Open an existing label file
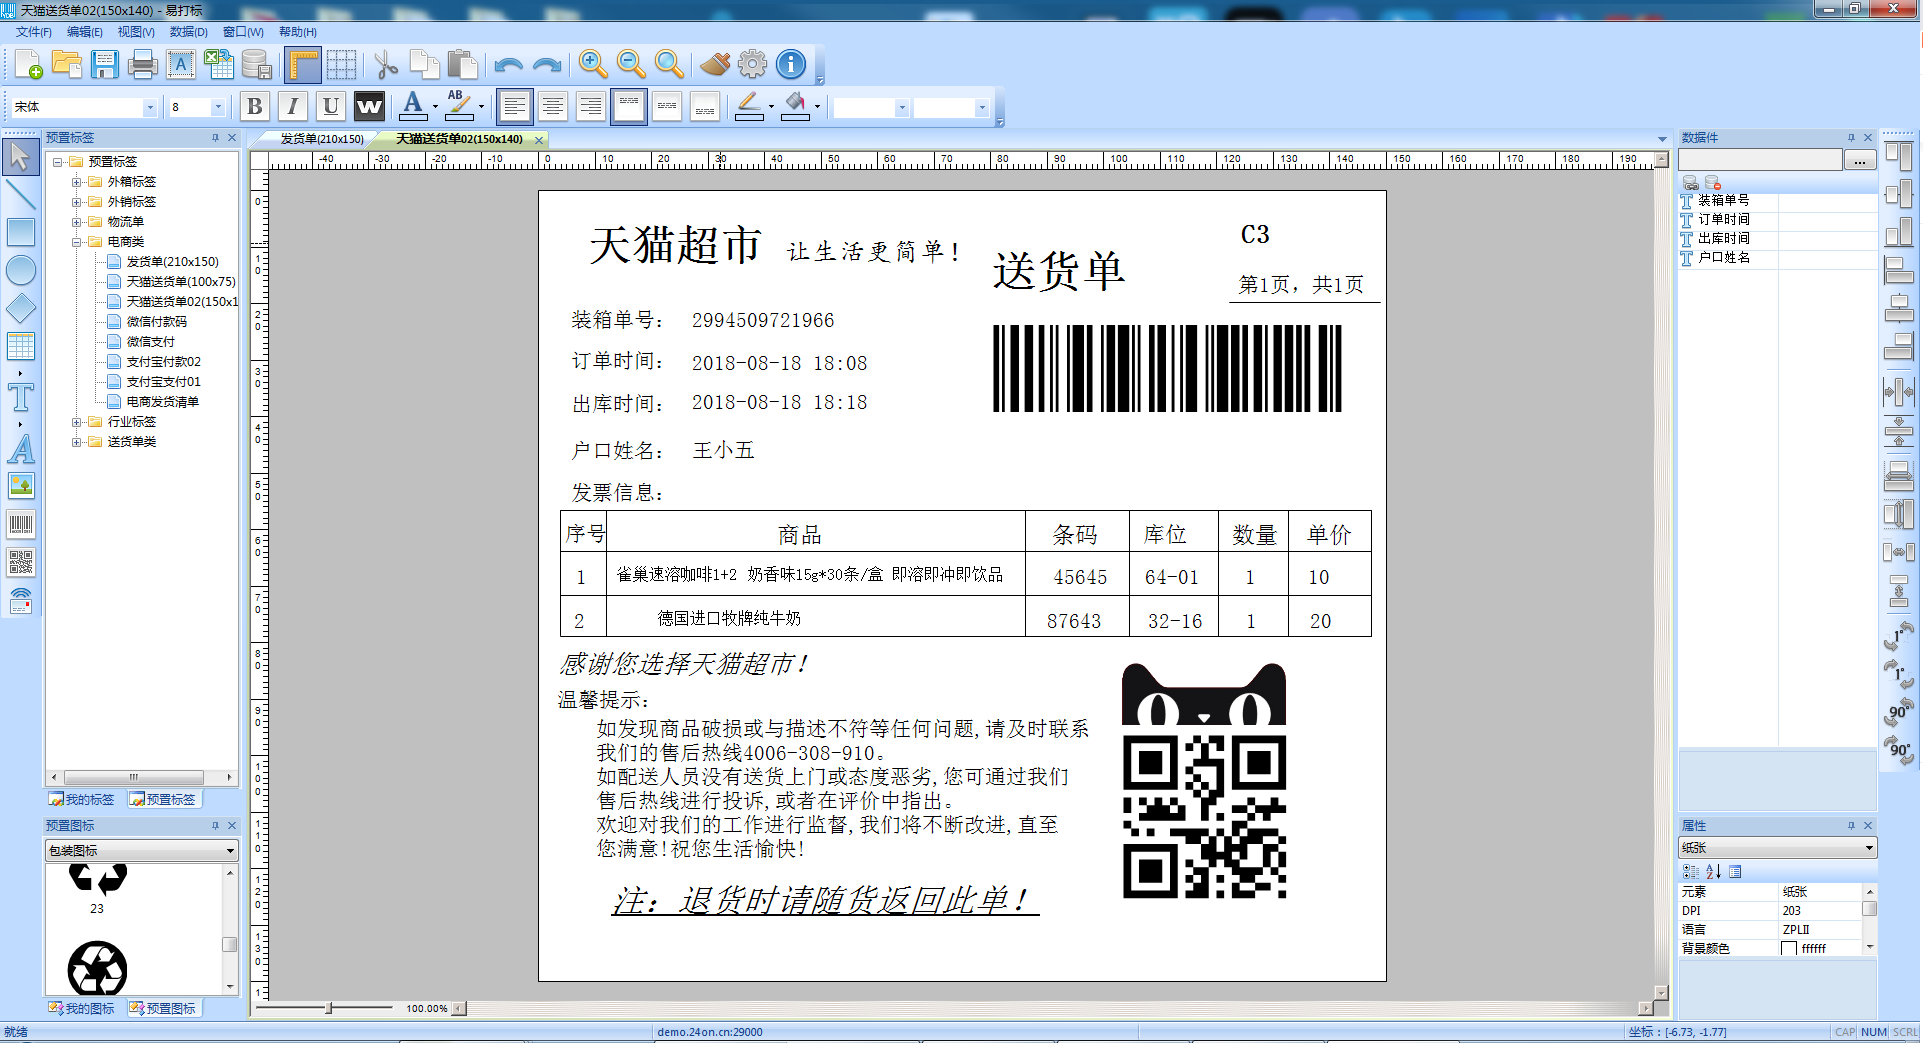 (x=67, y=65)
